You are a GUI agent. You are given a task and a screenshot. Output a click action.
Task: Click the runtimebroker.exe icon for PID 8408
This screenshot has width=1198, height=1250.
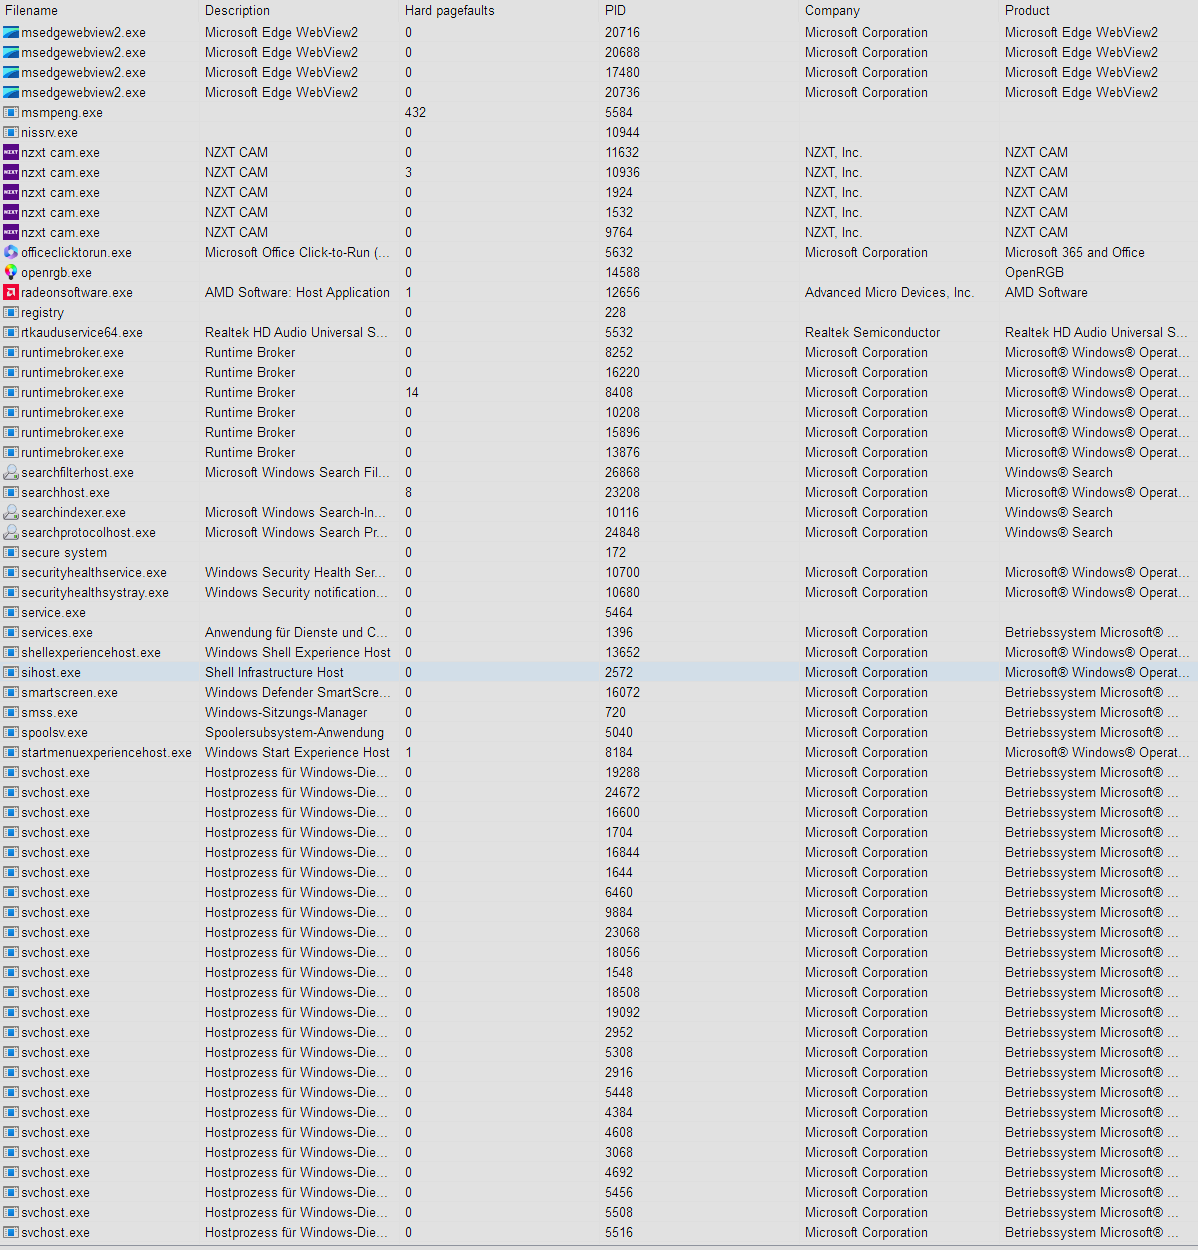[11, 392]
